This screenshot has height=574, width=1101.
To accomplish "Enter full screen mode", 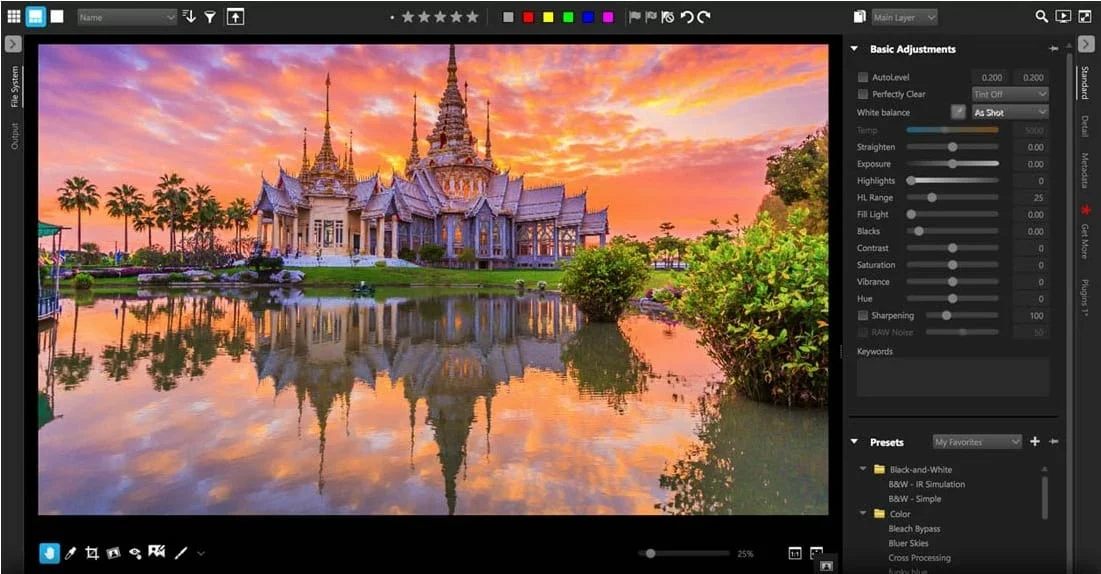I will click(x=1085, y=16).
